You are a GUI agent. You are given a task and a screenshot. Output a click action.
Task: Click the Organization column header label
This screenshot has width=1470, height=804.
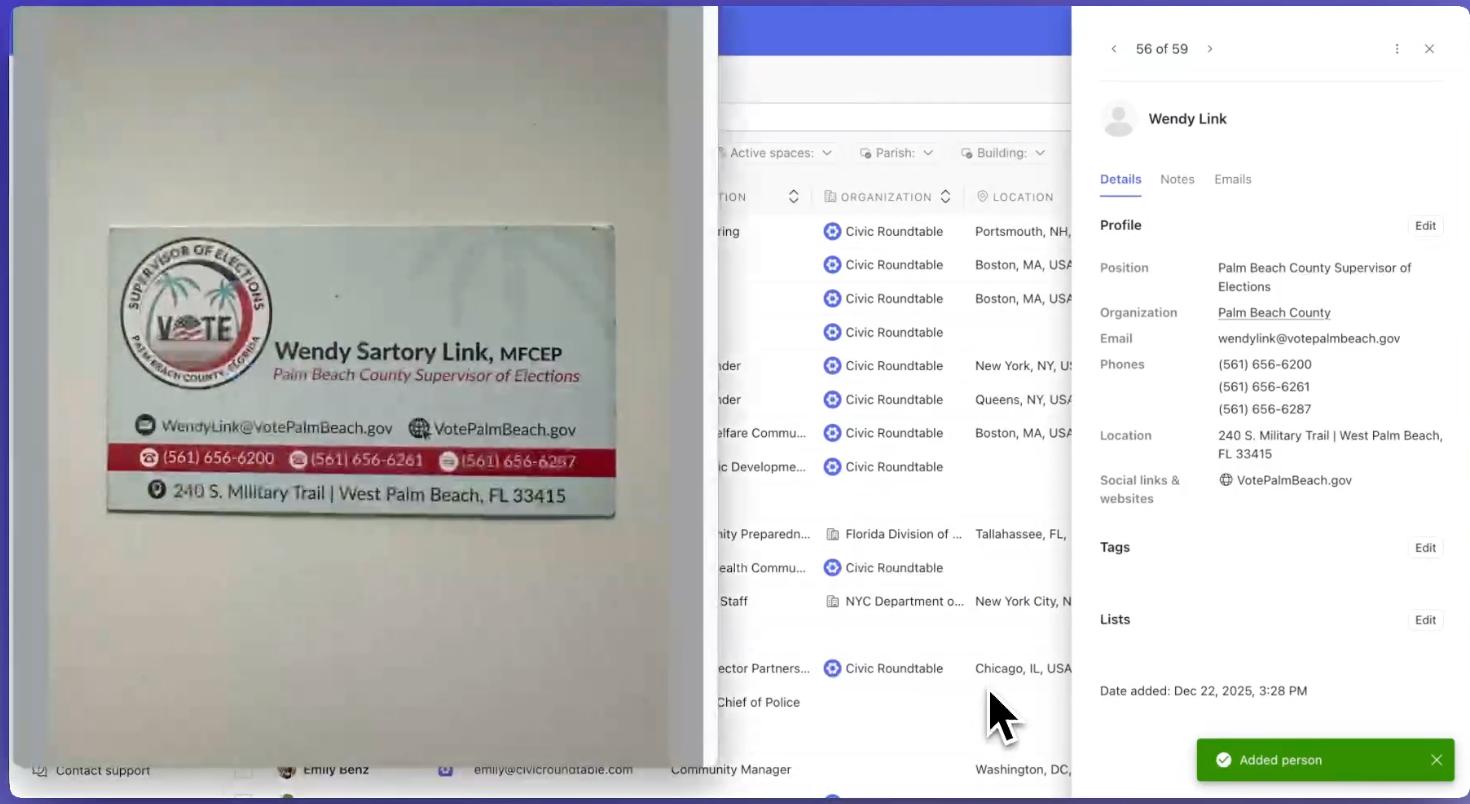886,197
